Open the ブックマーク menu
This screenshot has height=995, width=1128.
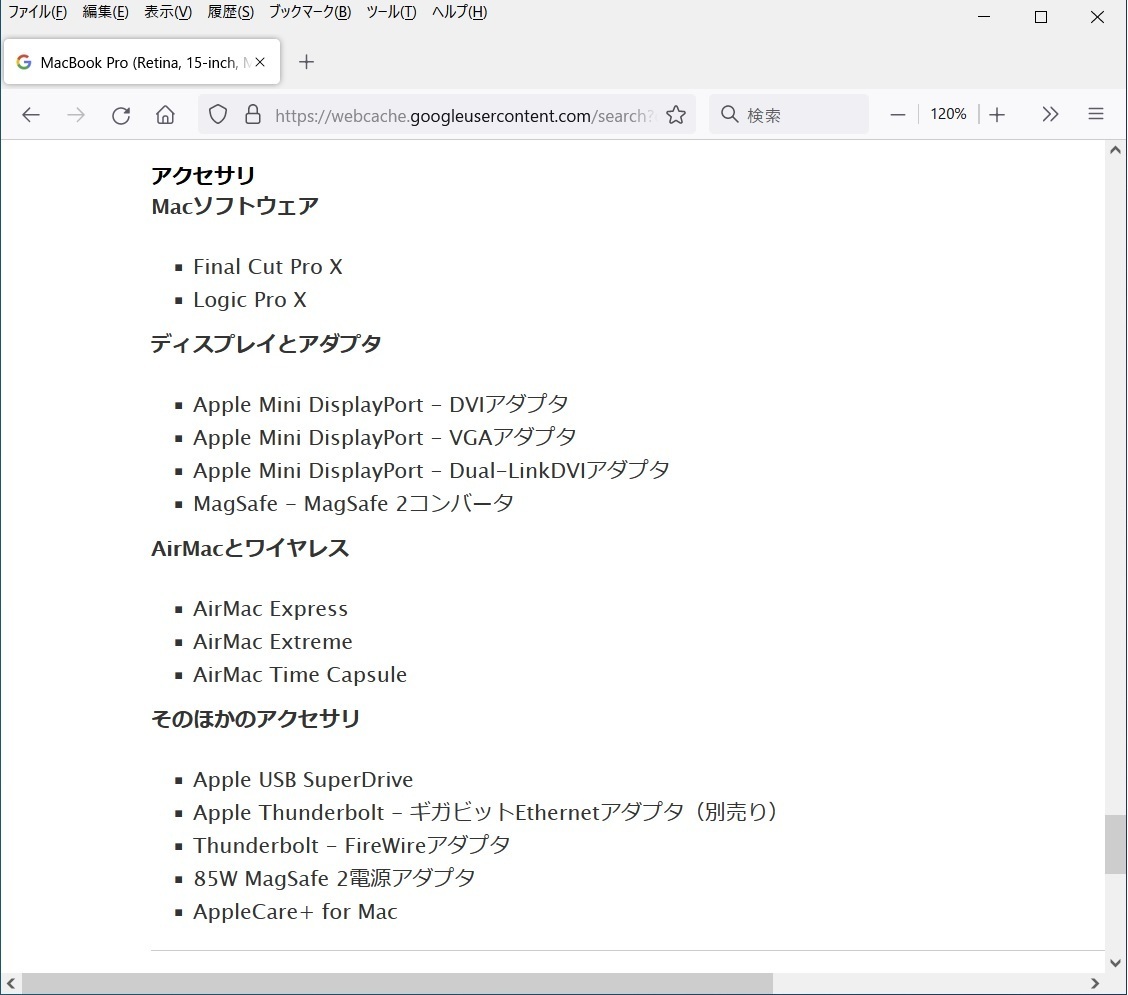(309, 12)
